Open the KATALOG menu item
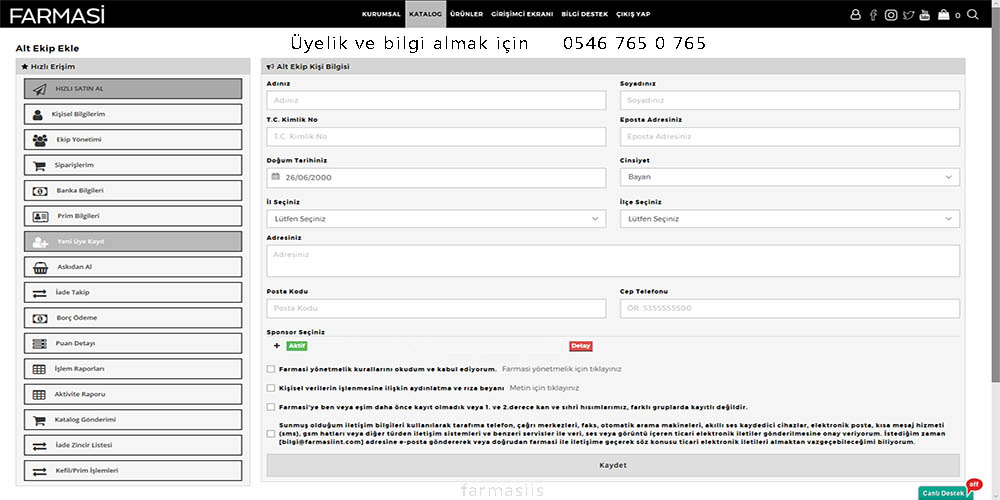The image size is (1000, 500). [425, 14]
